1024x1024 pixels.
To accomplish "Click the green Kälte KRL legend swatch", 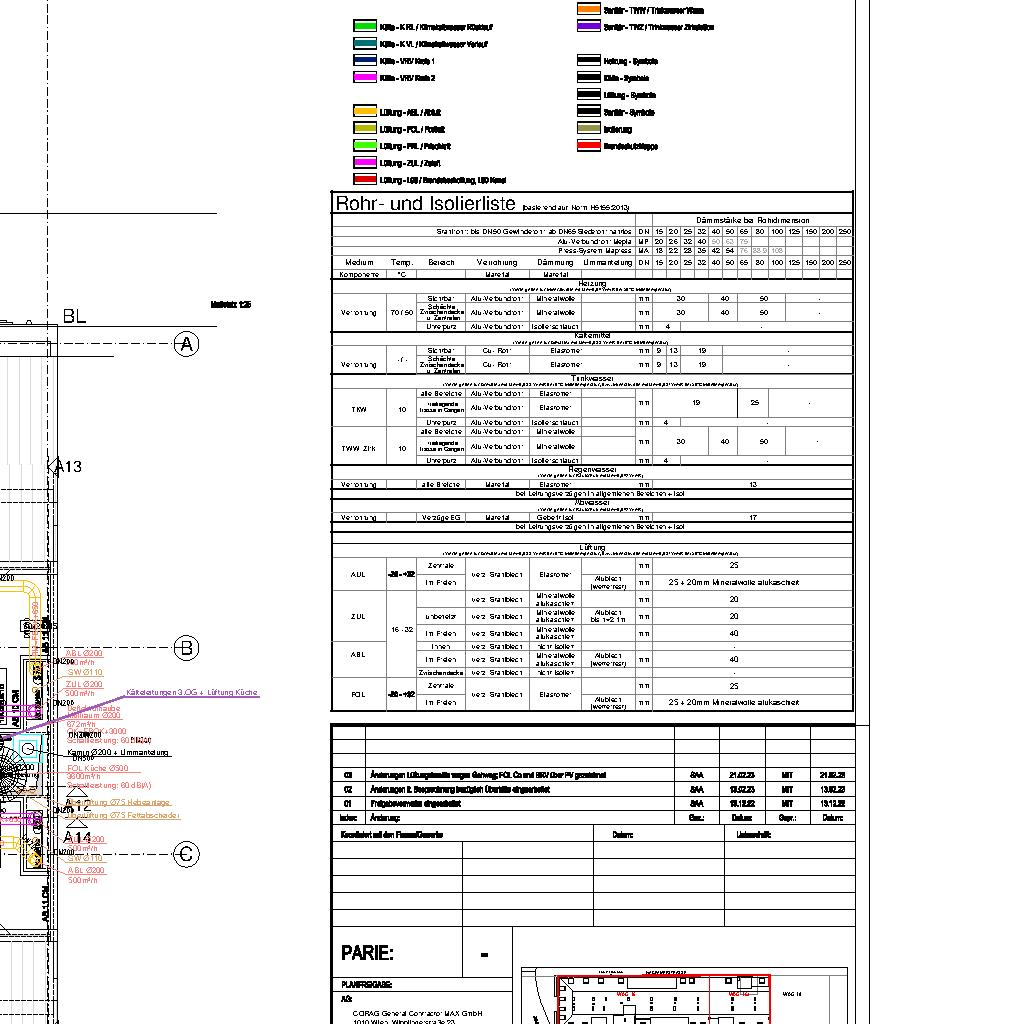I will (x=364, y=27).
